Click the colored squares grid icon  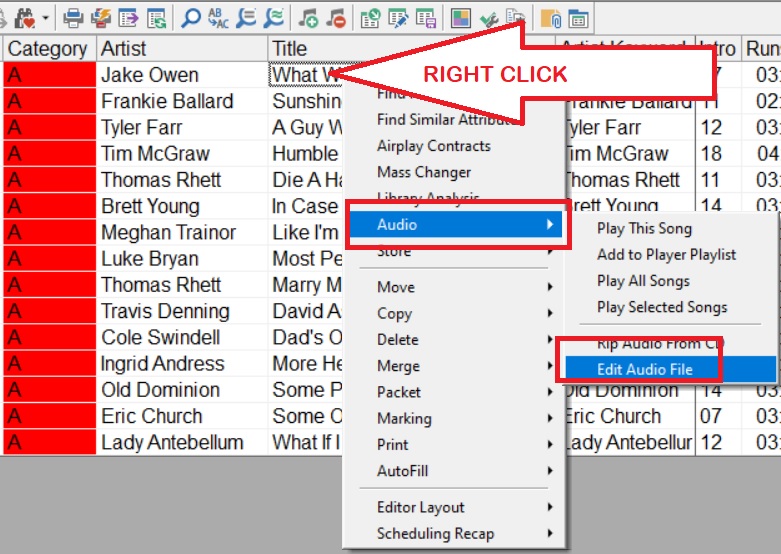(x=461, y=18)
